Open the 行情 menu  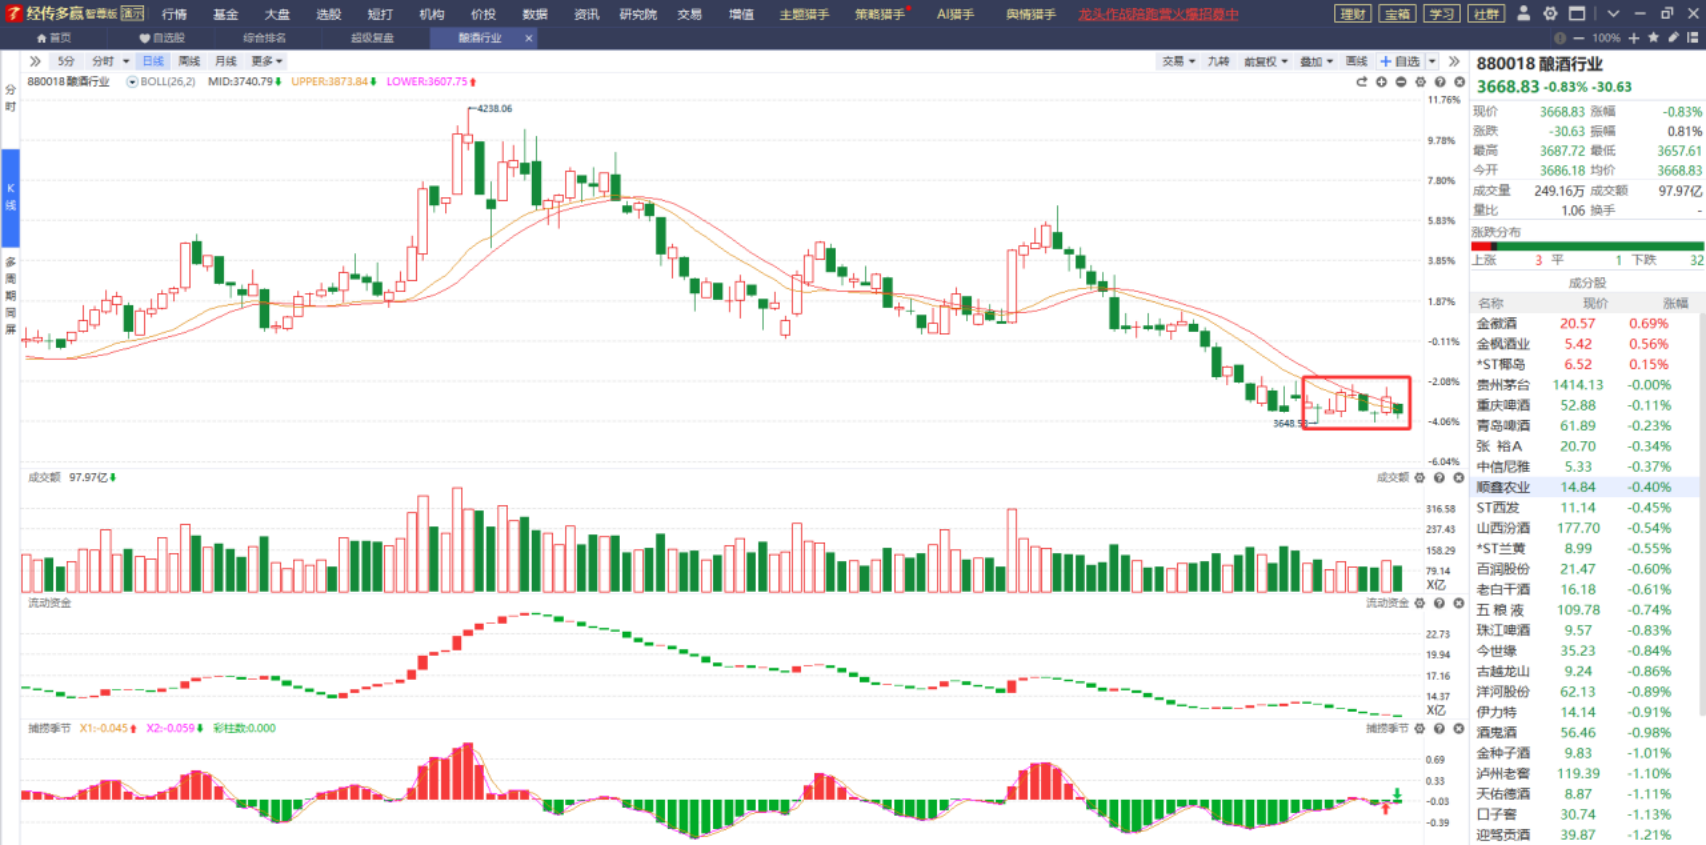[x=174, y=14]
